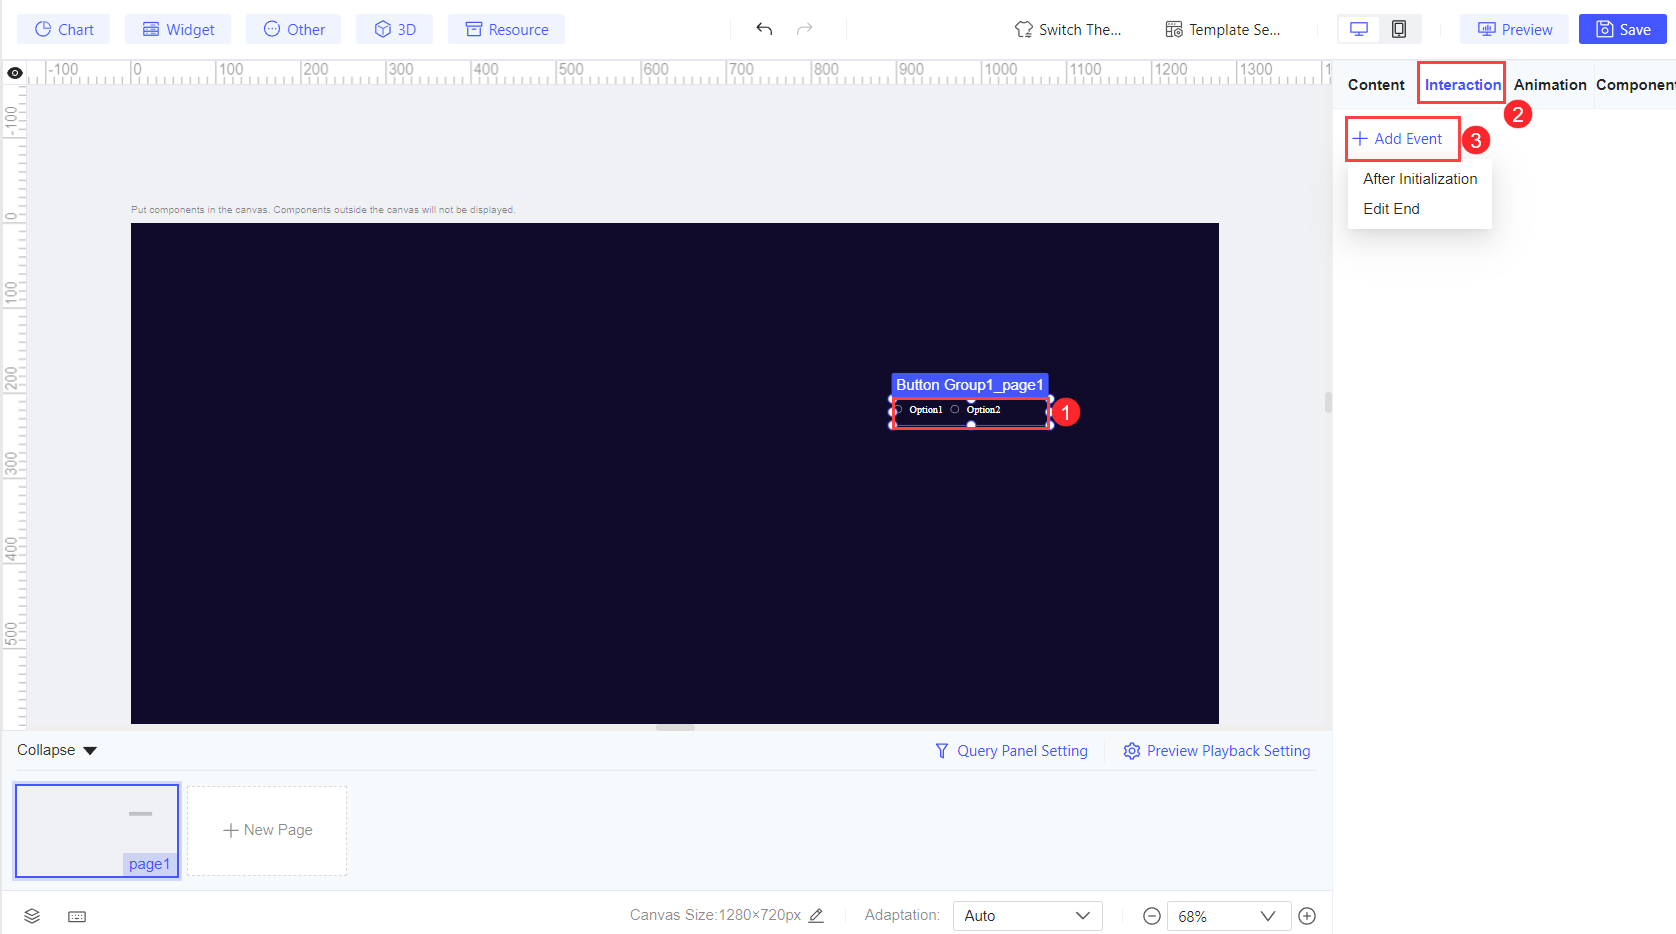Open the Chart components menu

tap(64, 29)
